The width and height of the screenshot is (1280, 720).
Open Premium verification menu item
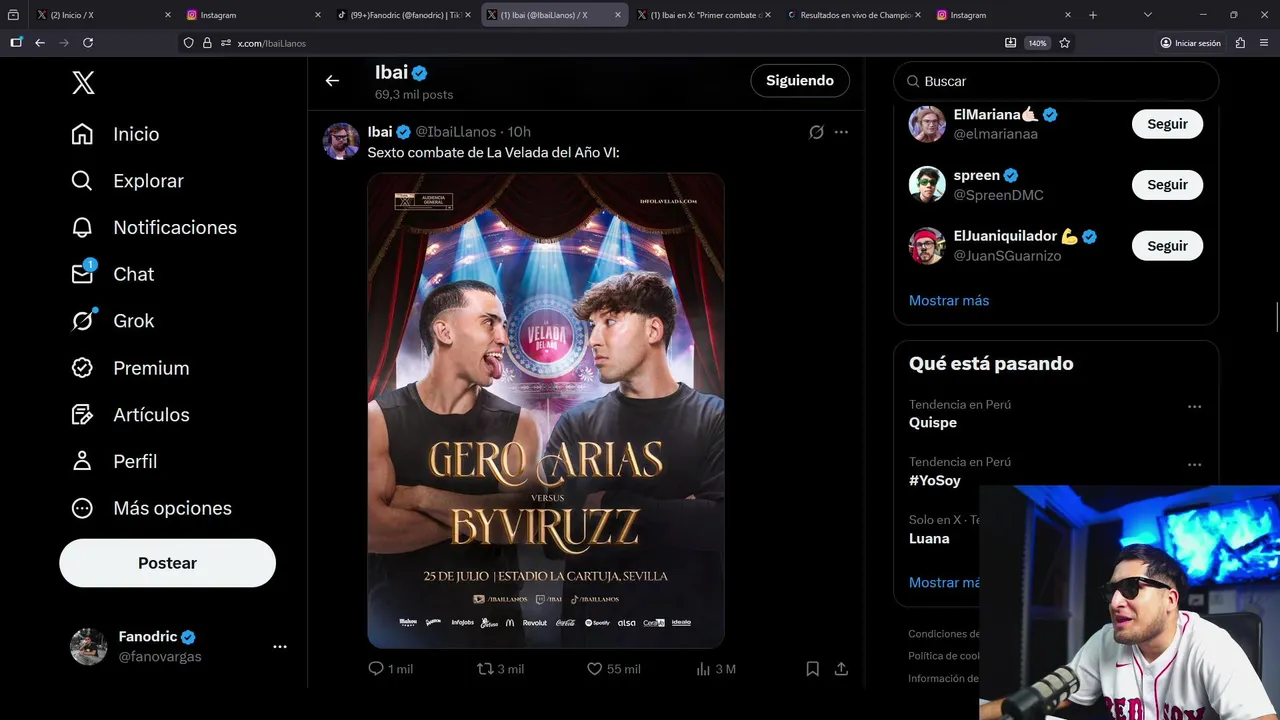point(131,368)
